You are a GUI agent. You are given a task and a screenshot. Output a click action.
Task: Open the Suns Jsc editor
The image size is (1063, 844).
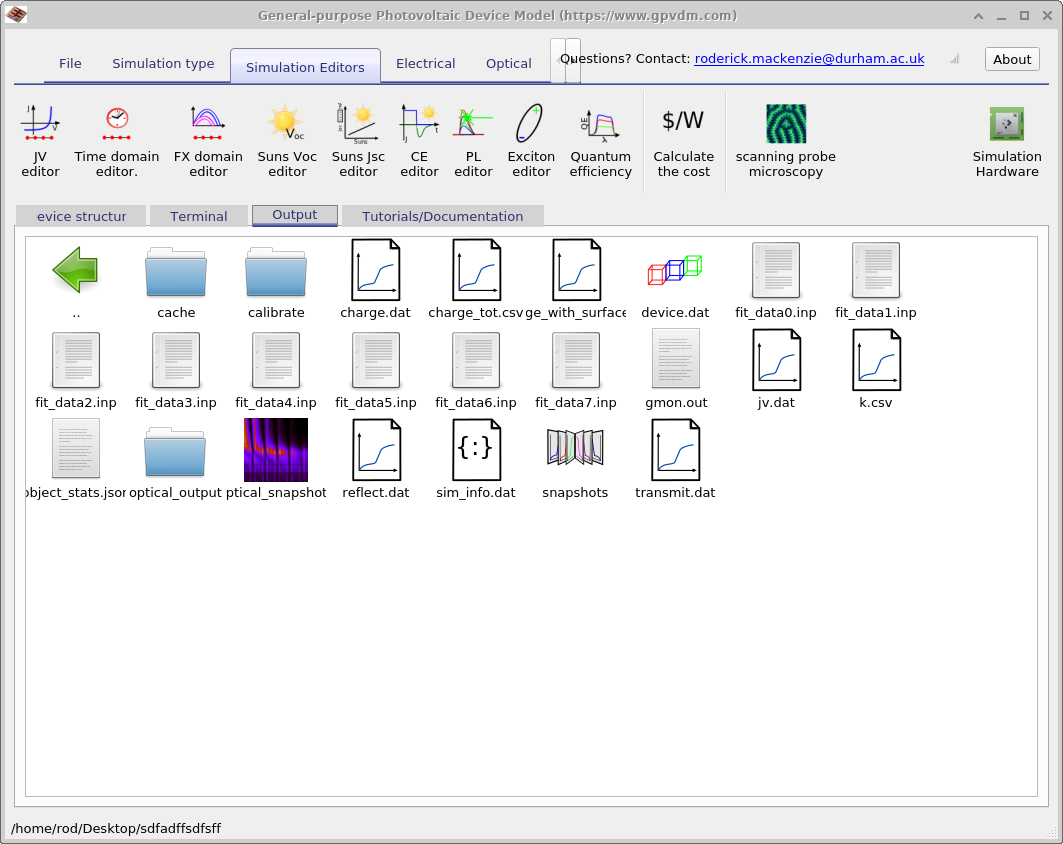(x=358, y=140)
